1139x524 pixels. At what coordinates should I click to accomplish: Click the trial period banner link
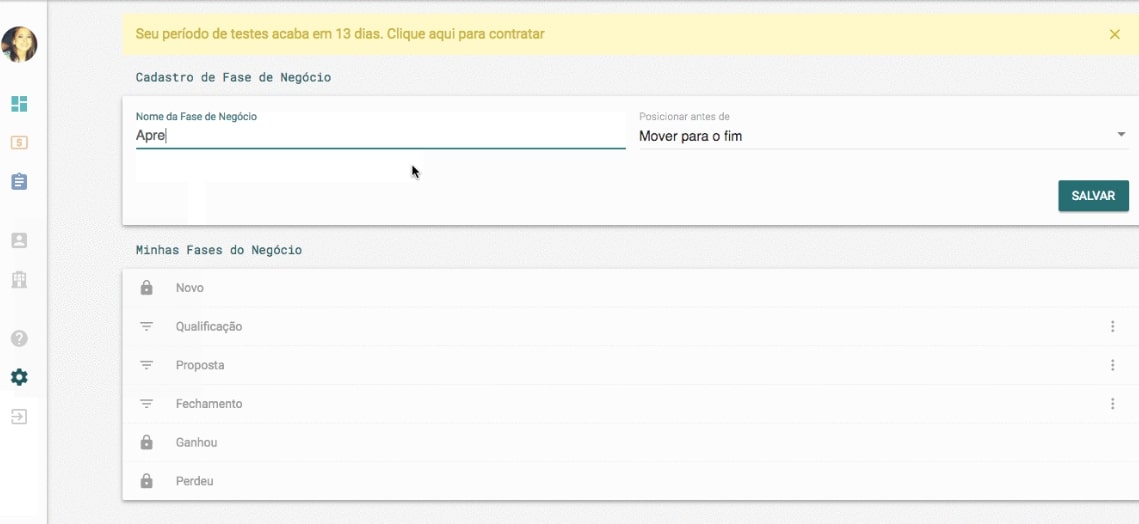click(x=340, y=34)
